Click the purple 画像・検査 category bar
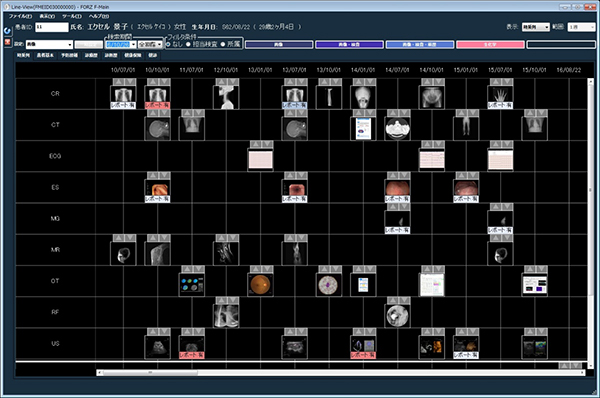The height and width of the screenshot is (398, 600). 349,45
